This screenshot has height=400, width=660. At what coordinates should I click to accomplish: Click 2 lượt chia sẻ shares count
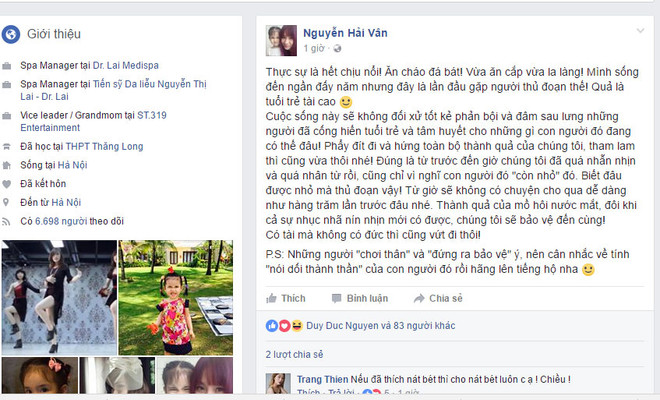pos(294,355)
